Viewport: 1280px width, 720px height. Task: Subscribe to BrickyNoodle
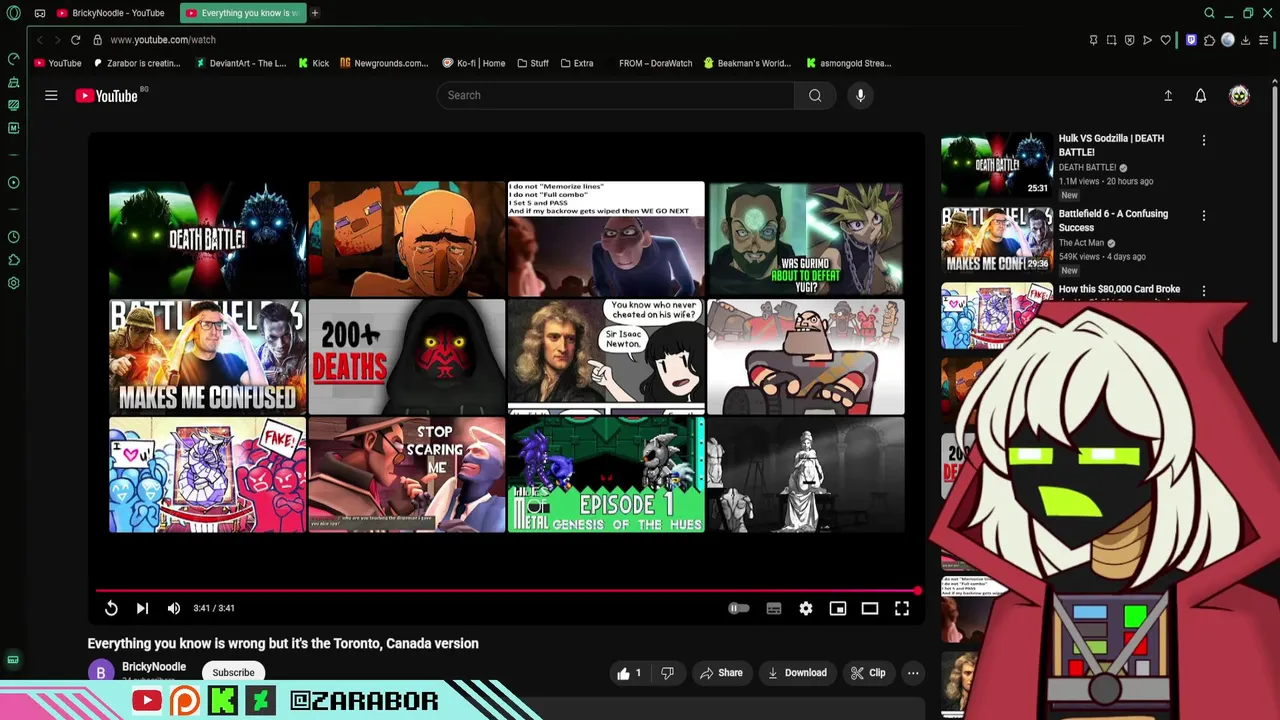coord(233,673)
